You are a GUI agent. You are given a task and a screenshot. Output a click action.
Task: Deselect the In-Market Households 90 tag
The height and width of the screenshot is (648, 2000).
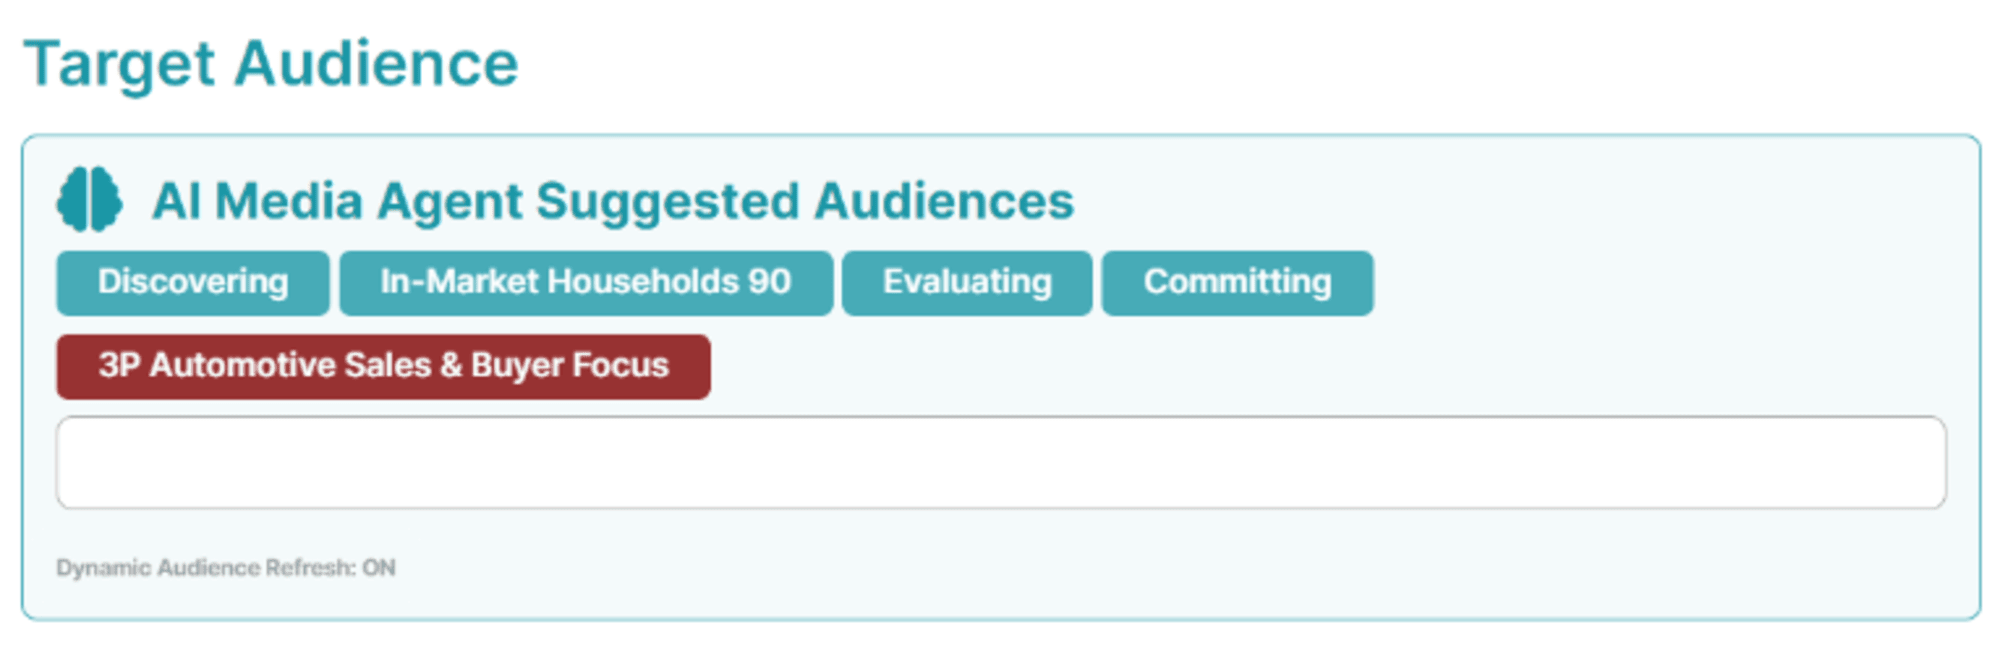click(586, 283)
